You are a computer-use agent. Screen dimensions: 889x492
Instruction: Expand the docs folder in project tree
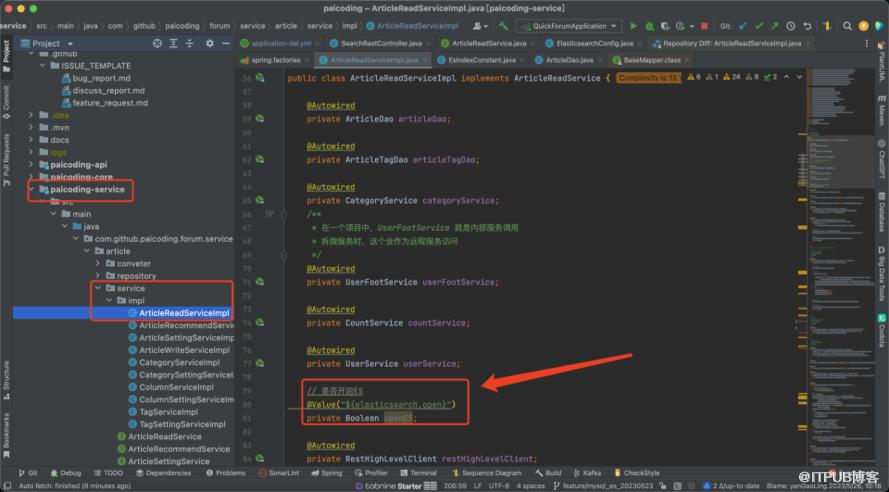pos(32,140)
